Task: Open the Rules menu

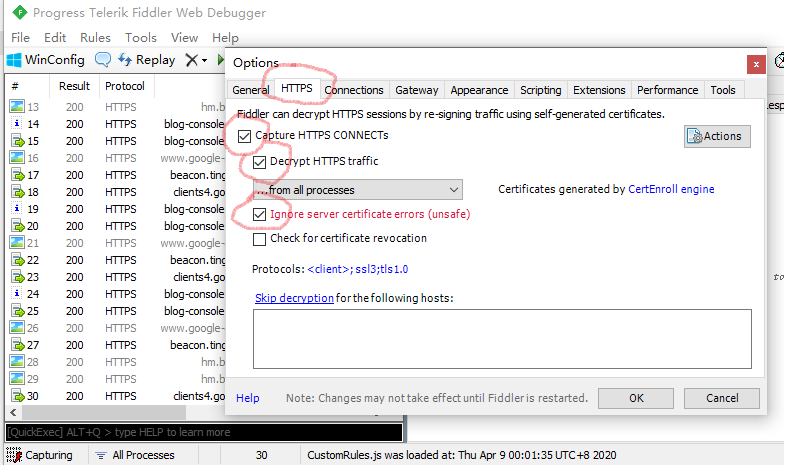Action: point(95,38)
